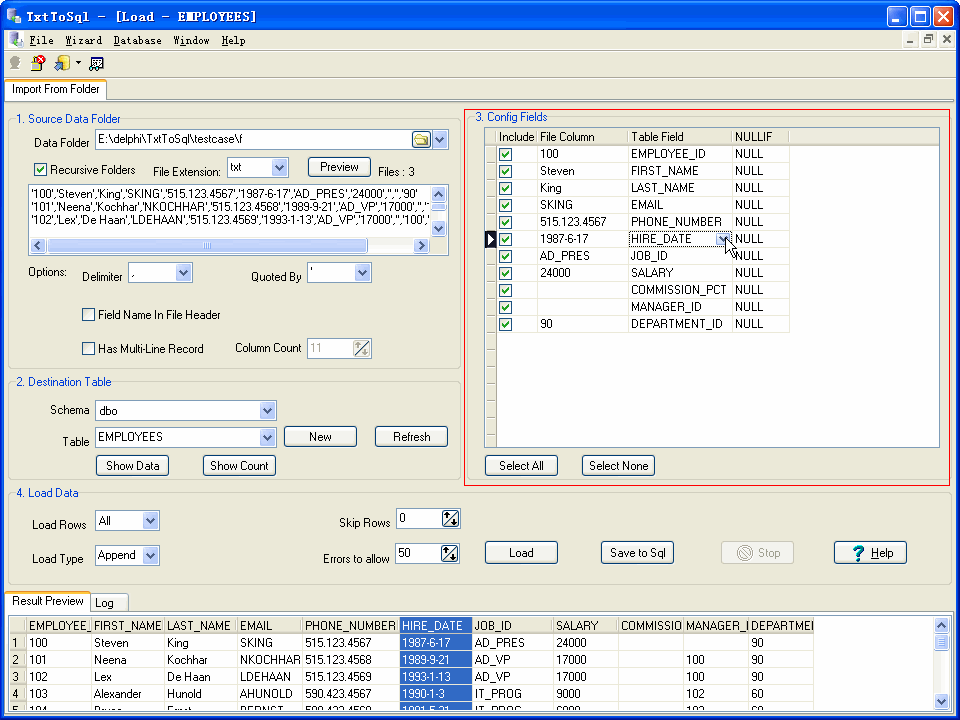Restore the child window via menu bar restore icon
960x720 pixels.
928,40
